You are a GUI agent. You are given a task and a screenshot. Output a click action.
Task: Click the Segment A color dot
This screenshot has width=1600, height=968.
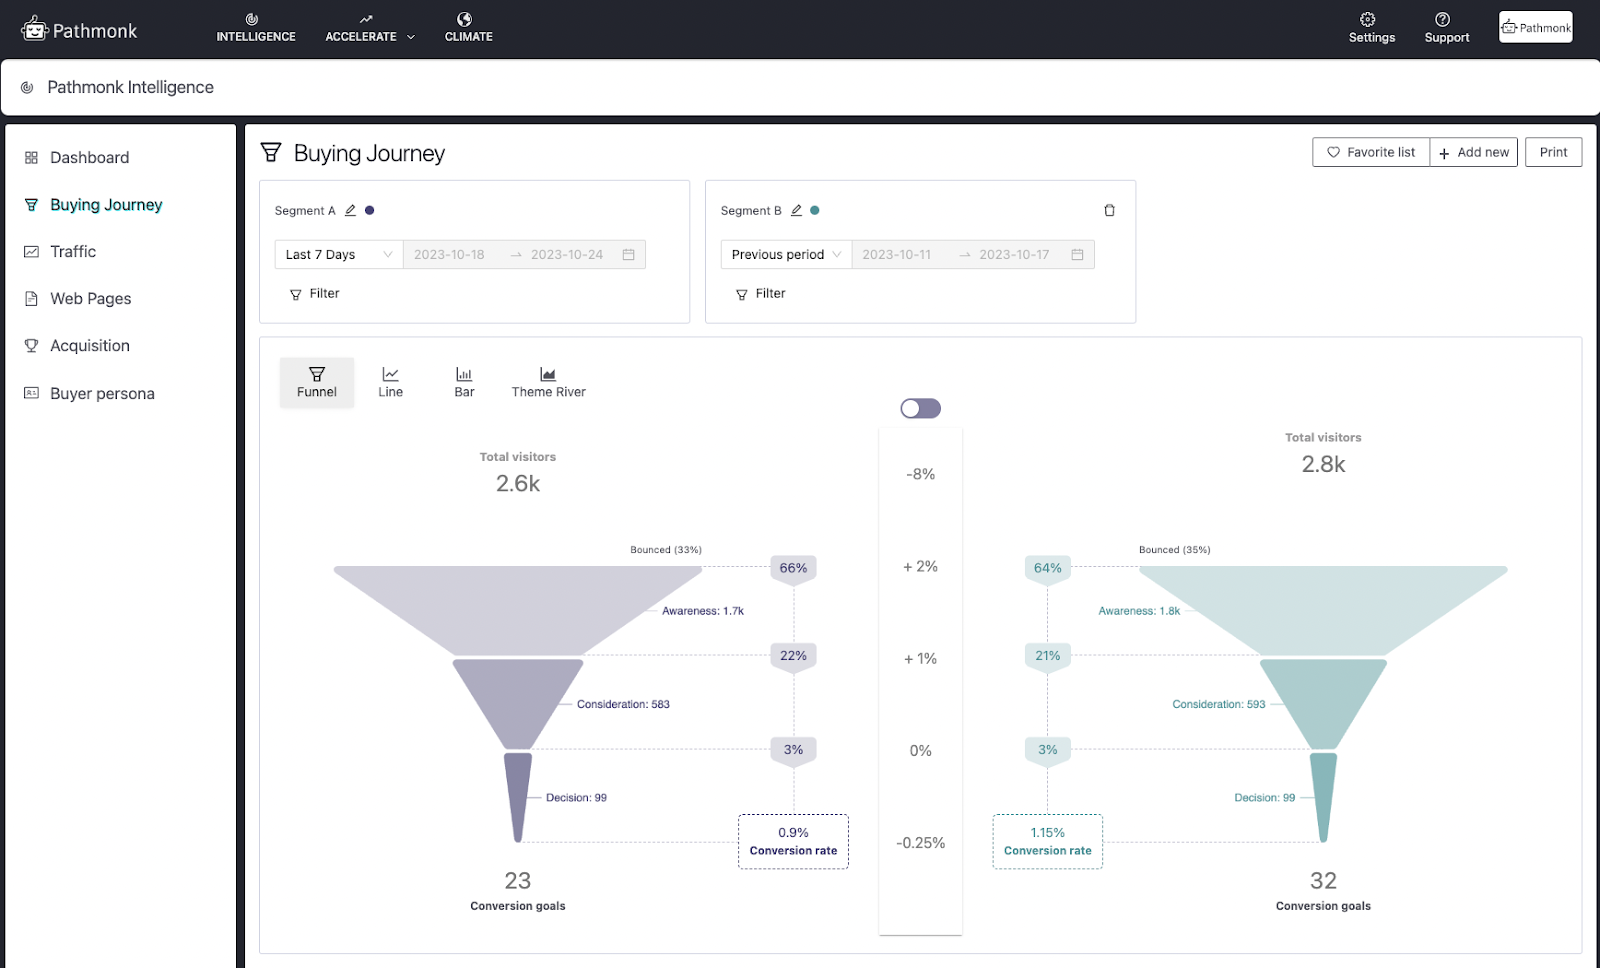(x=369, y=210)
